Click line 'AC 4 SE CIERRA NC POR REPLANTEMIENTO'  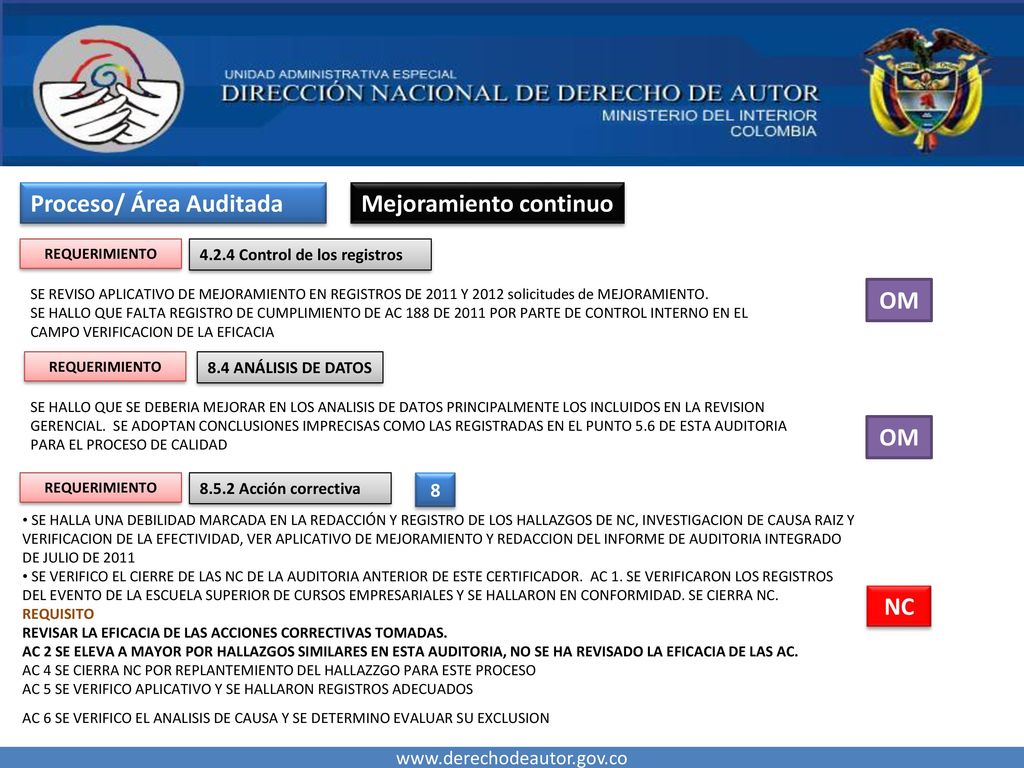click(x=279, y=671)
